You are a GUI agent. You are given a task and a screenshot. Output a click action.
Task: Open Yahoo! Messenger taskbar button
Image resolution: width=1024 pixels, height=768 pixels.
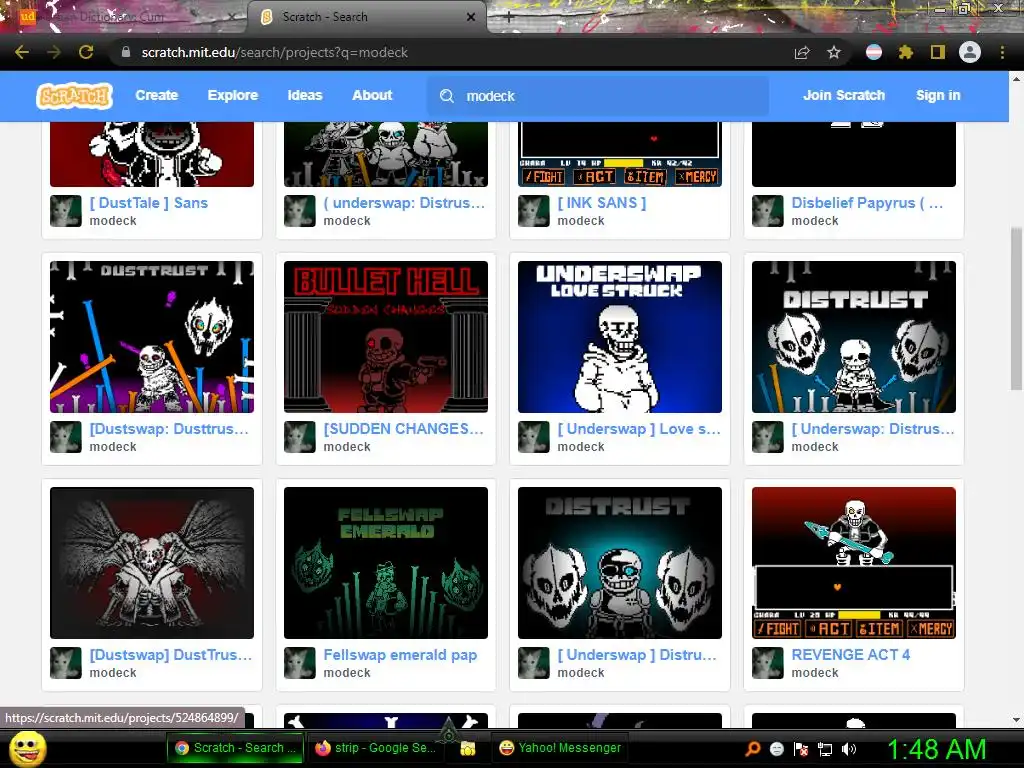pyautogui.click(x=560, y=748)
